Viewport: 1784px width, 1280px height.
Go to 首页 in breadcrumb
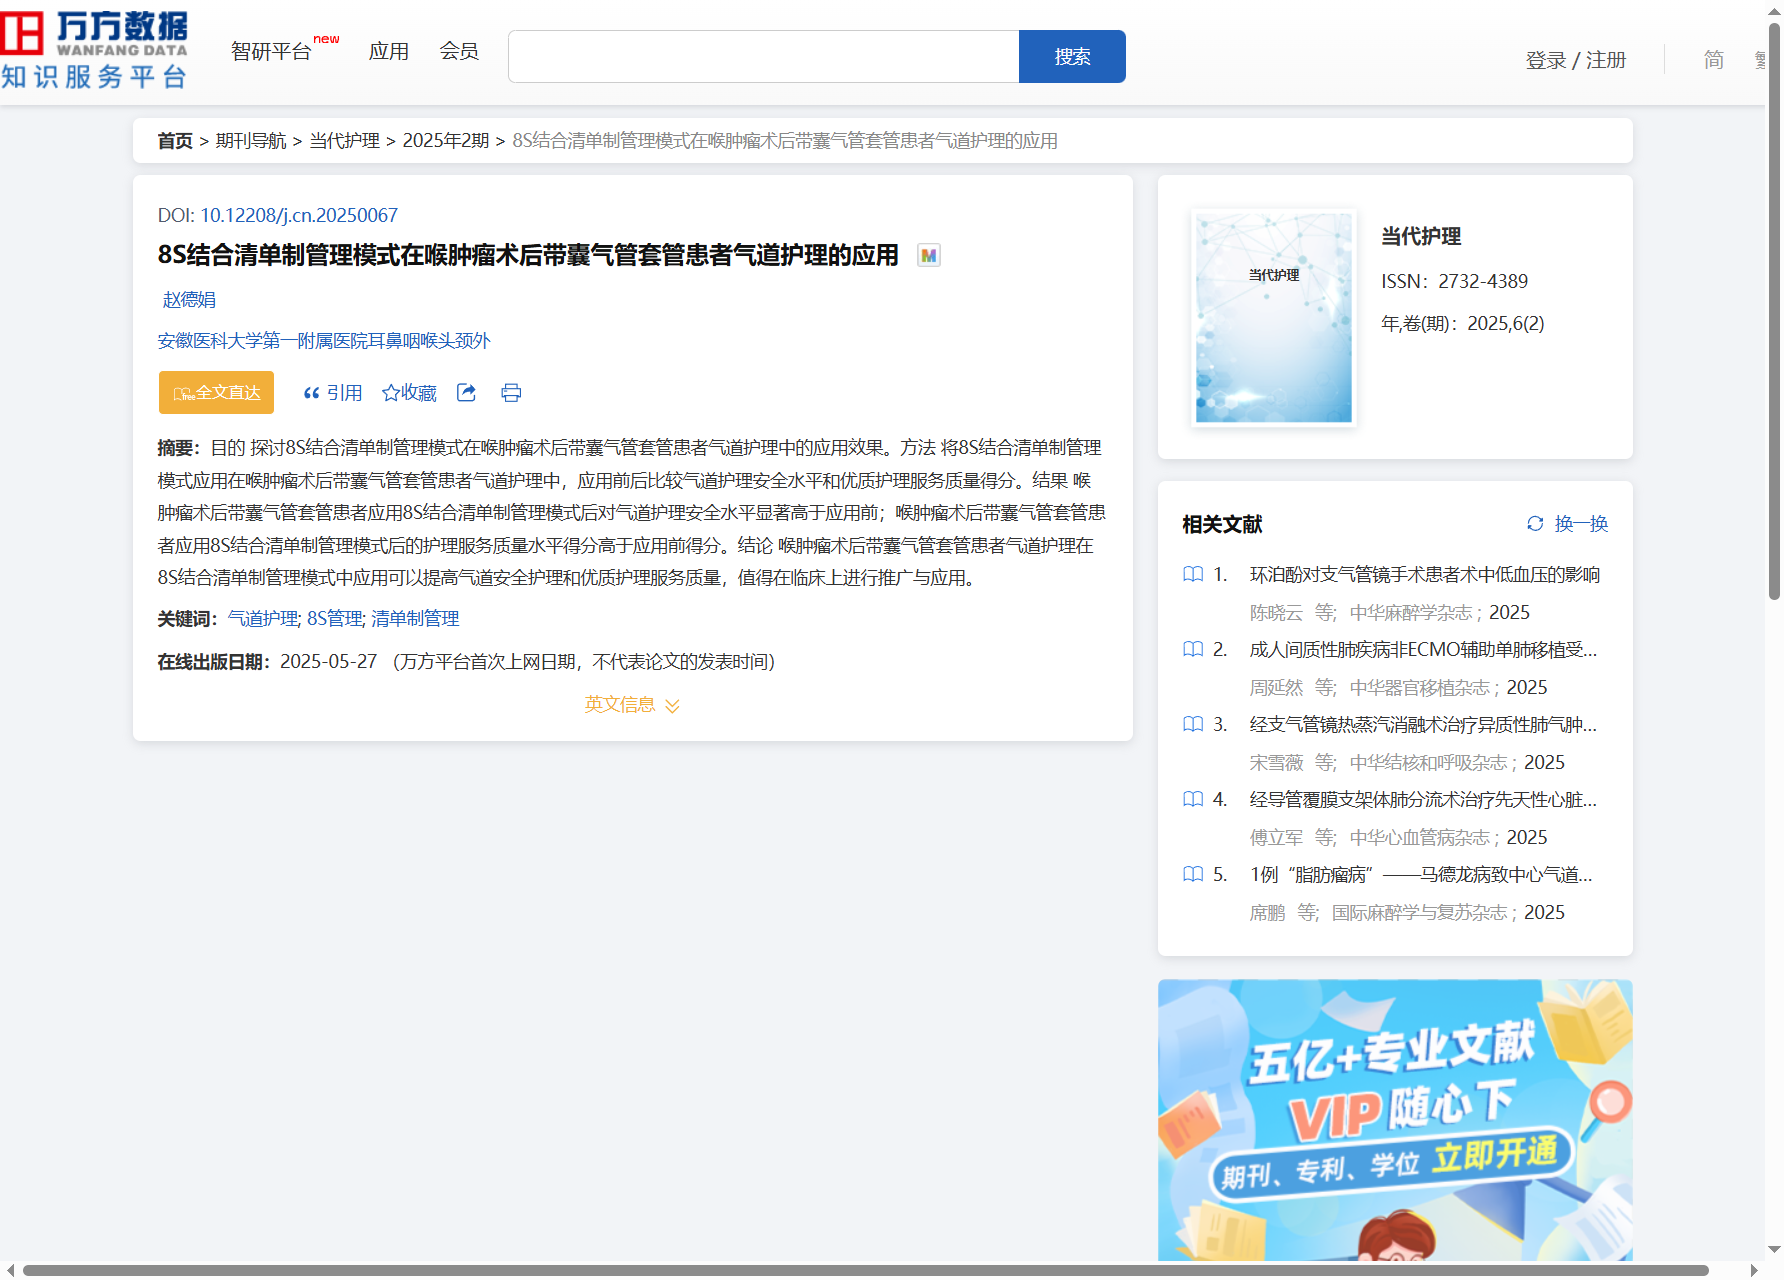[x=175, y=141]
